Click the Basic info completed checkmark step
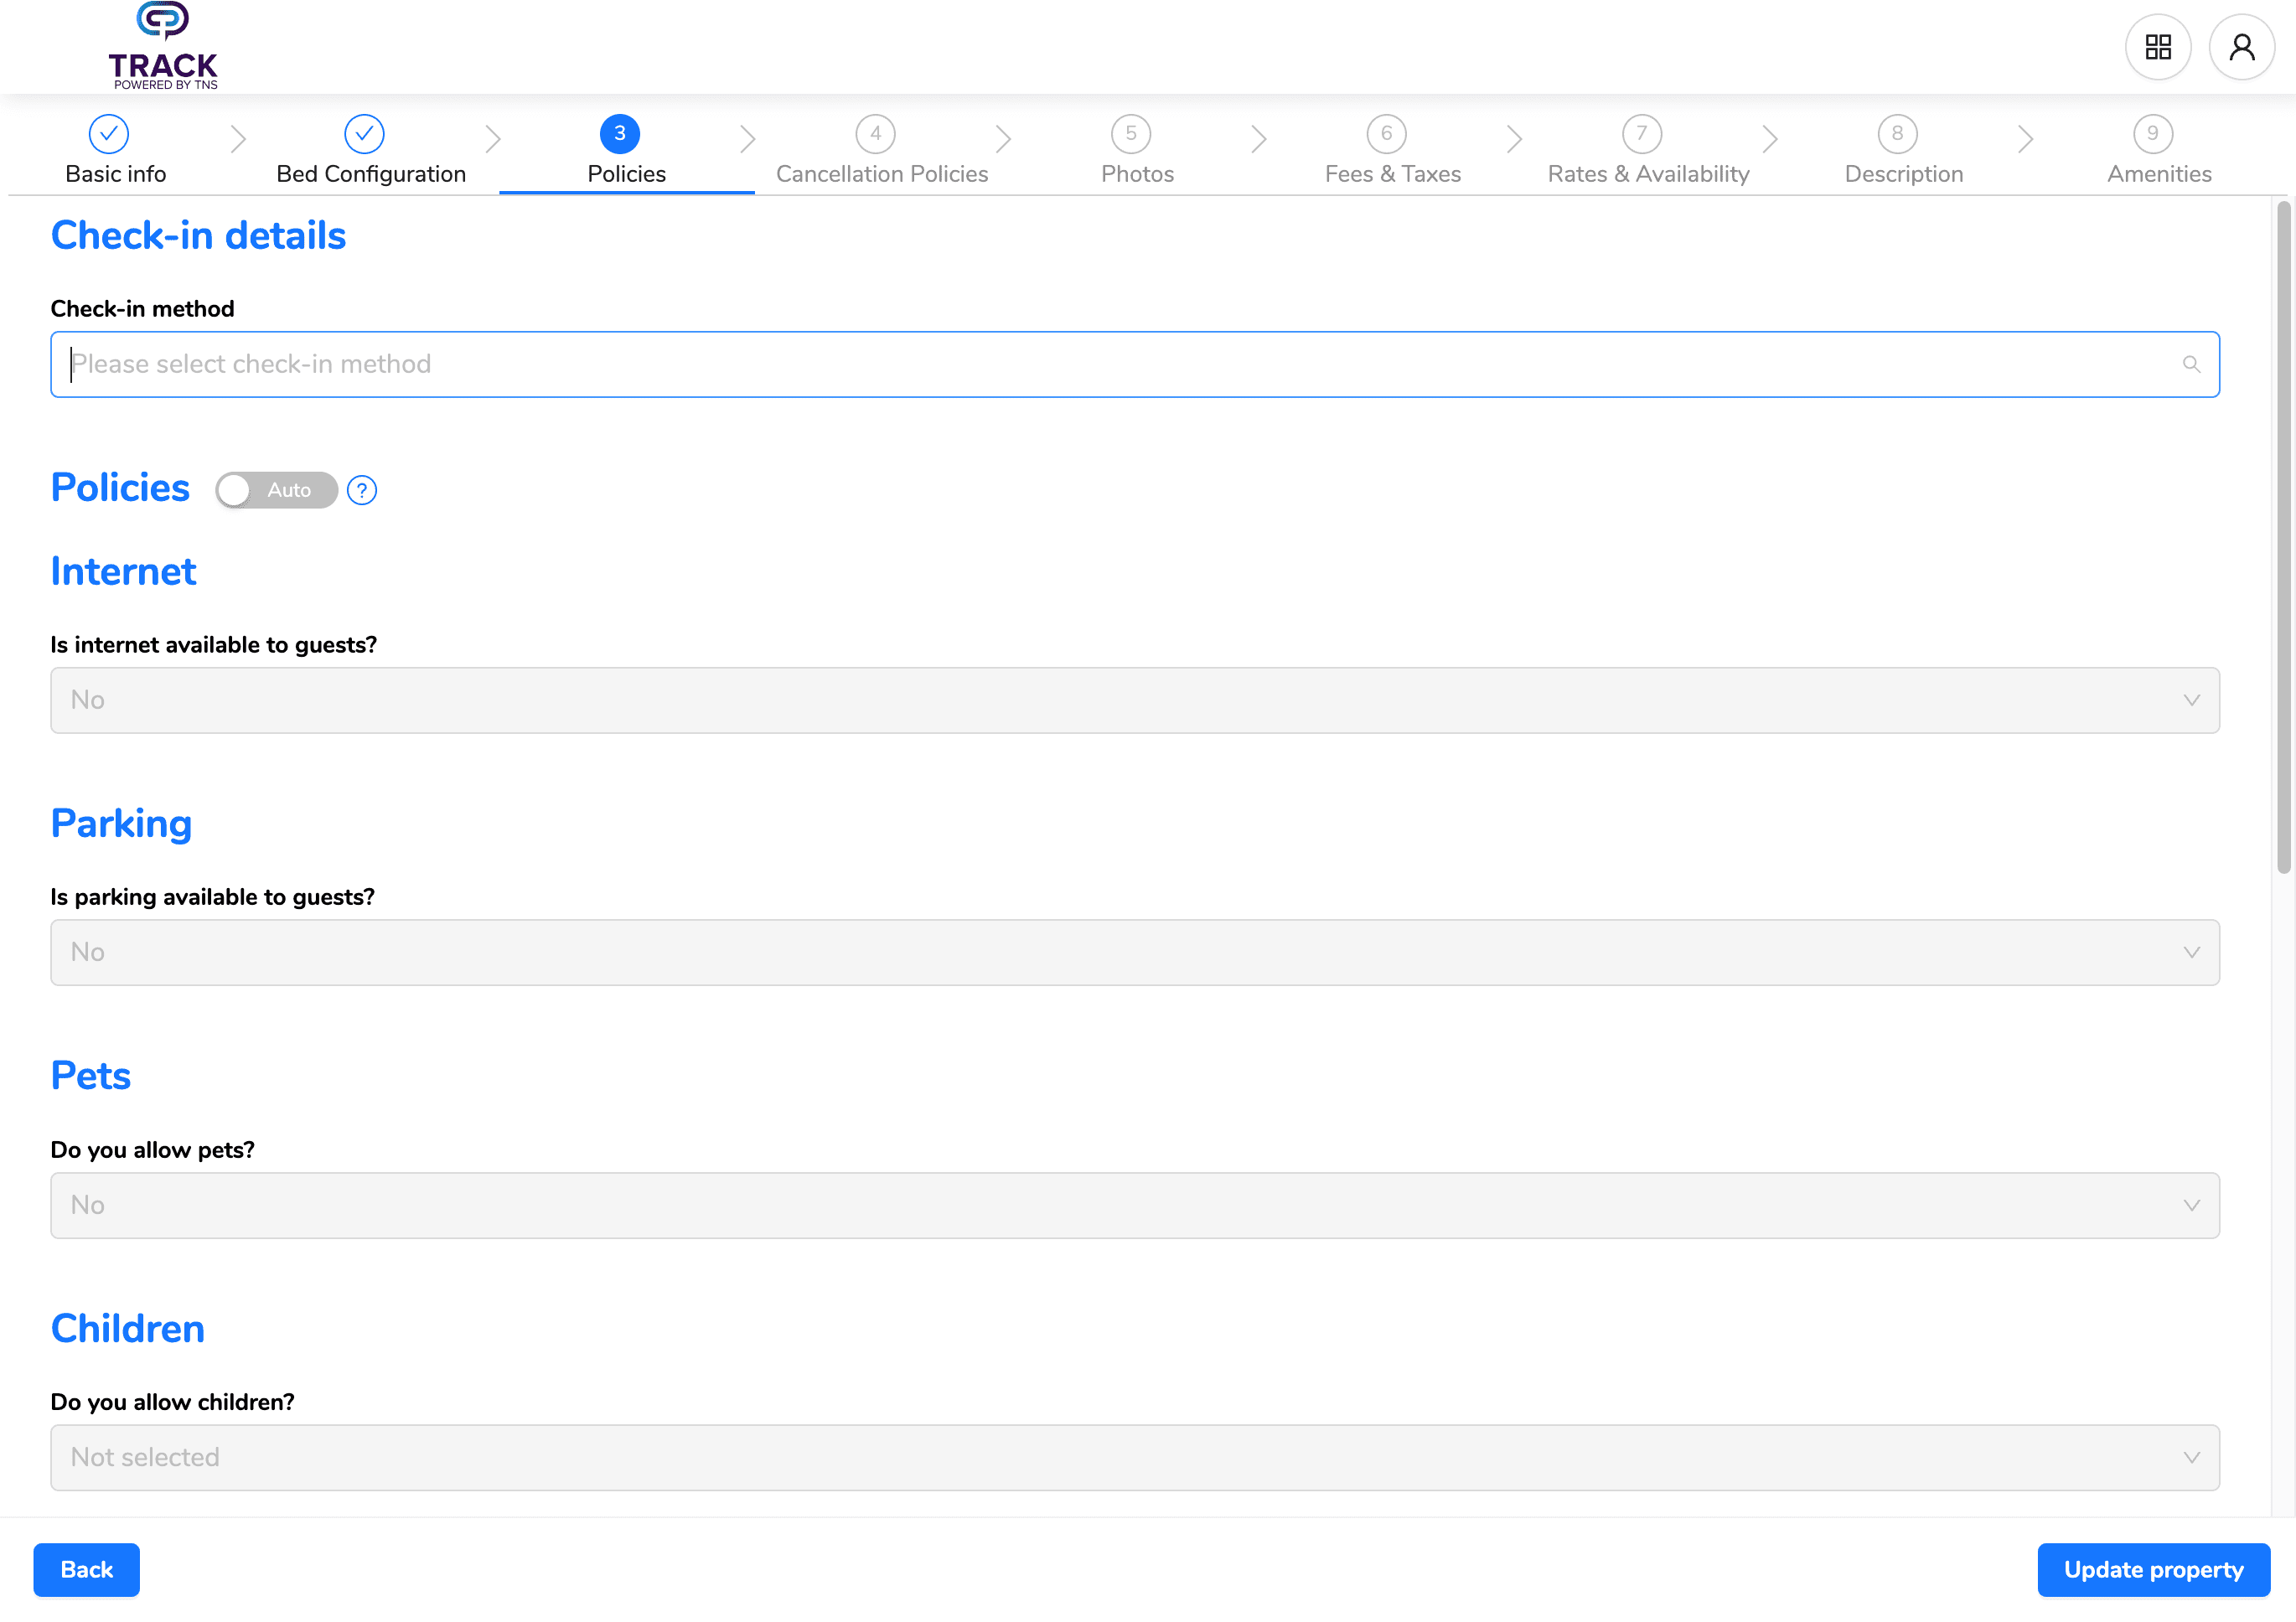The height and width of the screenshot is (1622, 2296). [x=109, y=133]
